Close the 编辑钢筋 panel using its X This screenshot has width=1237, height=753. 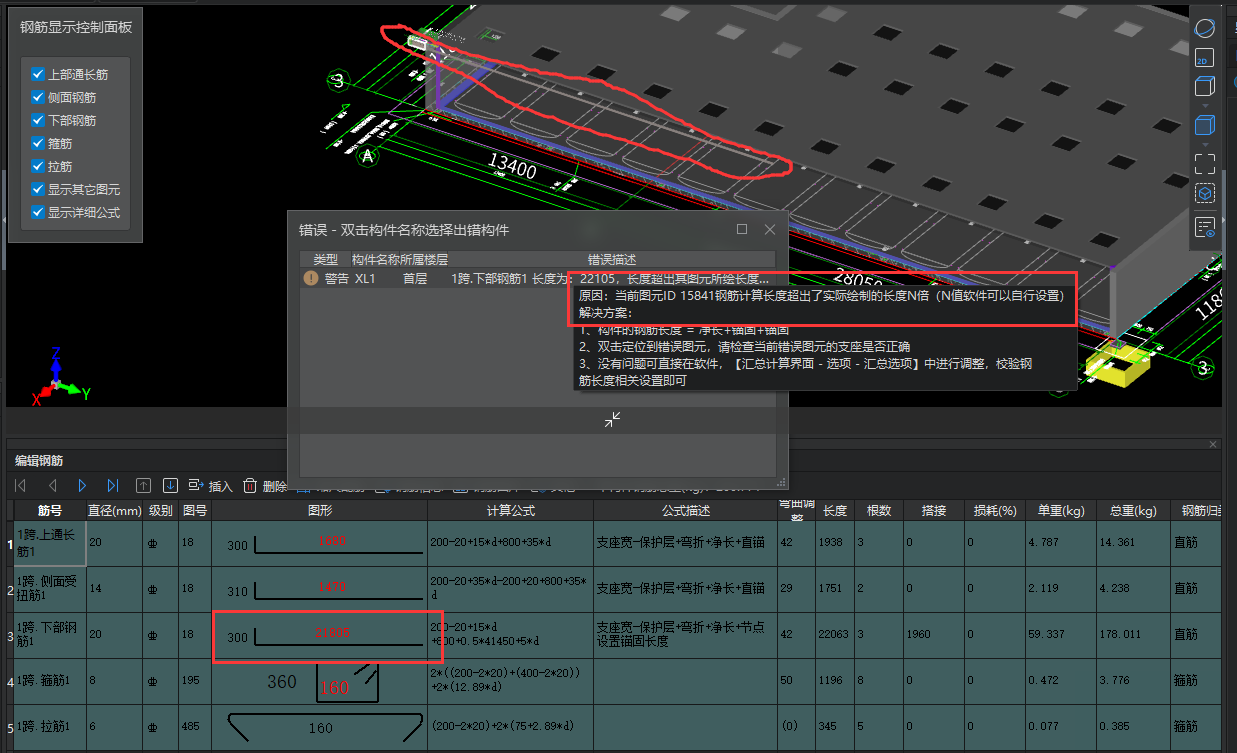click(x=1214, y=444)
